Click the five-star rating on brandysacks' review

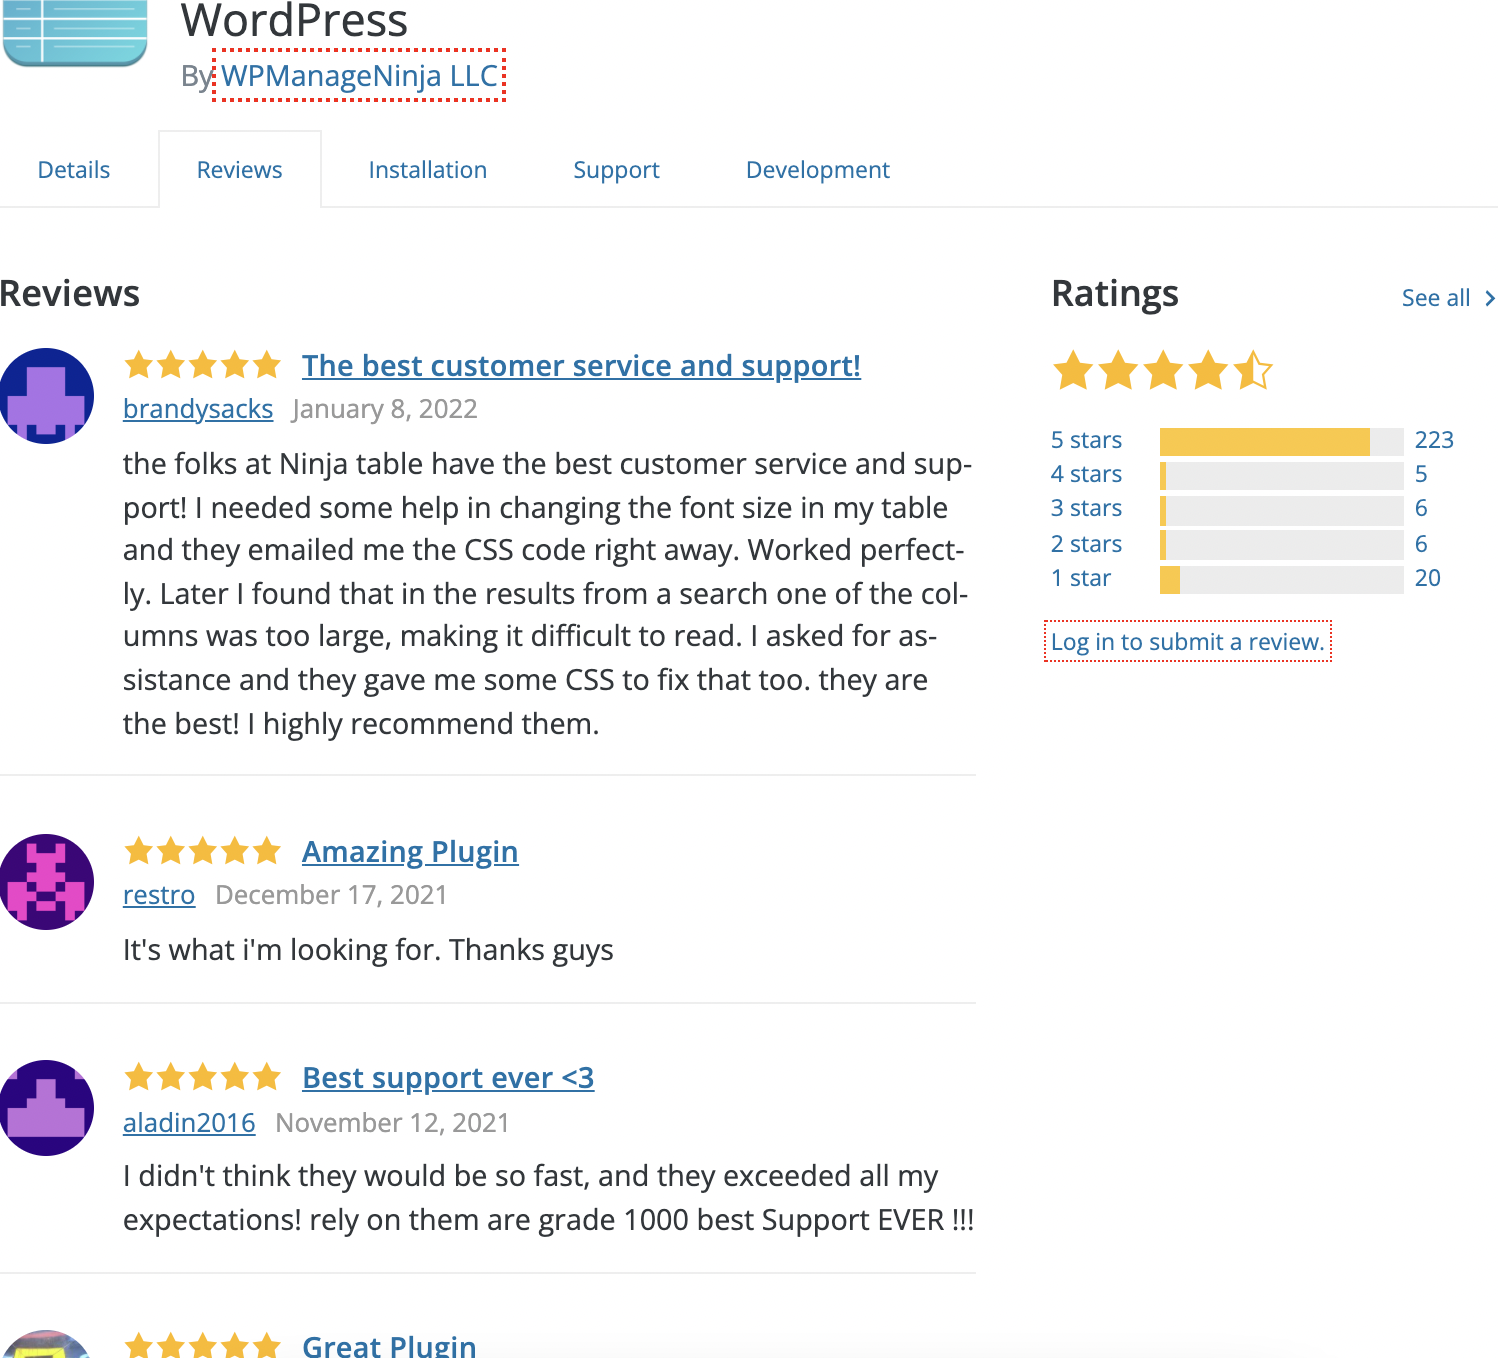[x=203, y=365]
